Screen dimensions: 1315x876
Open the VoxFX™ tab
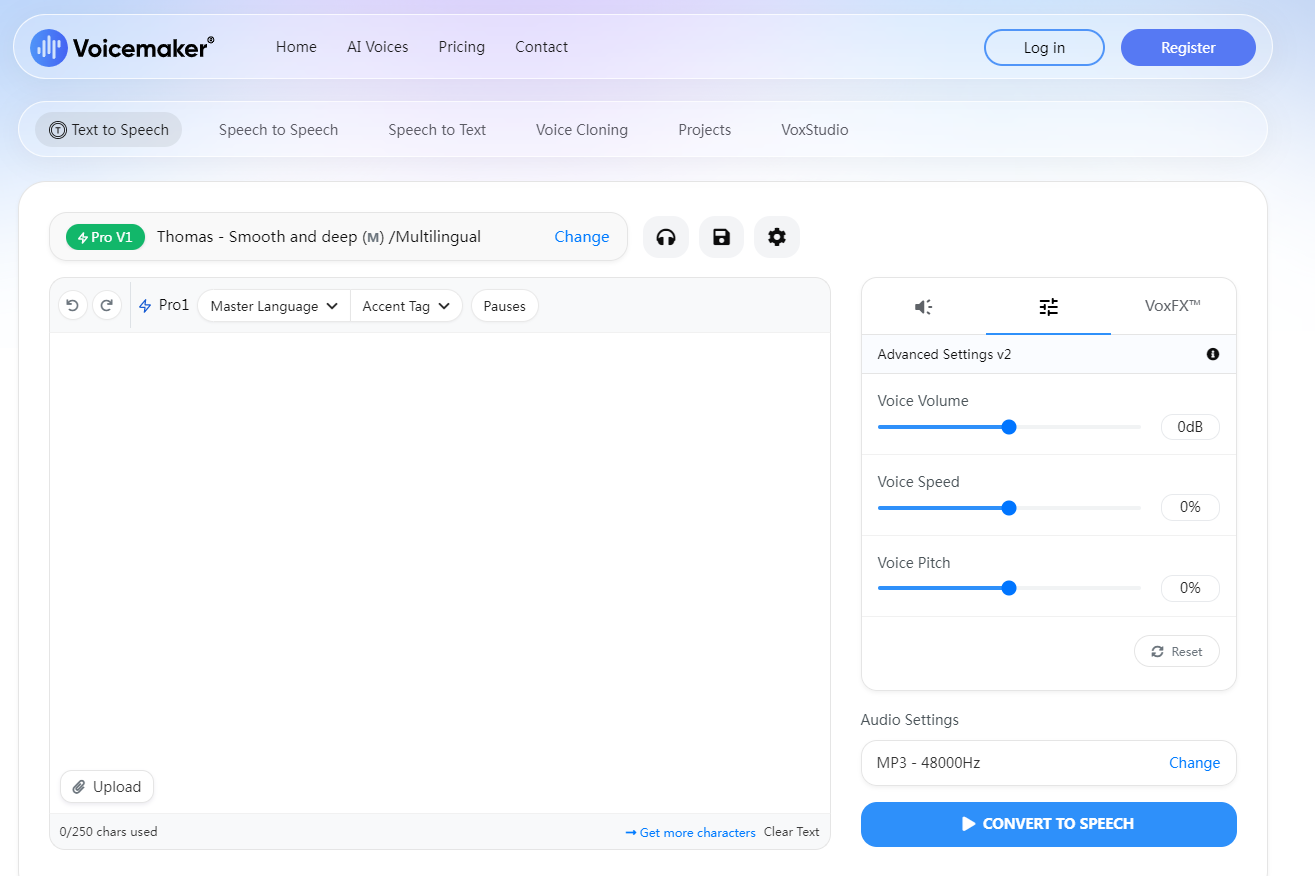pos(1173,306)
